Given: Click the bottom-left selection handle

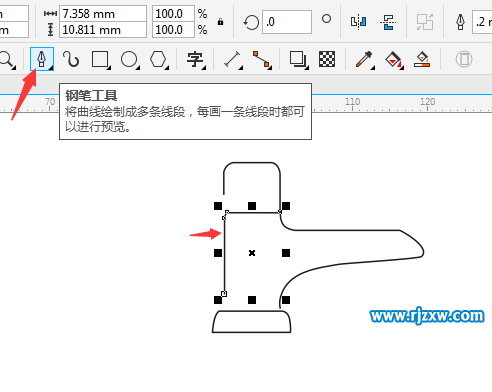Looking at the screenshot, I should (x=218, y=300).
